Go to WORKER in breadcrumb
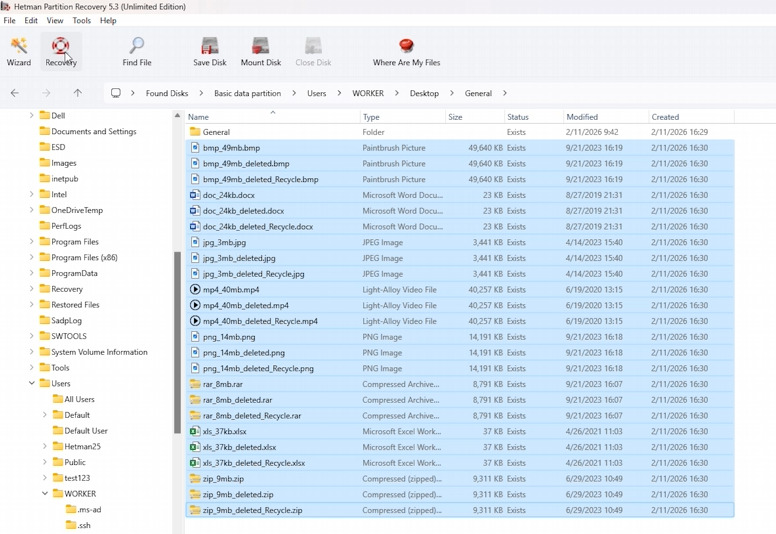Viewport: 776px width, 534px height. click(368, 93)
